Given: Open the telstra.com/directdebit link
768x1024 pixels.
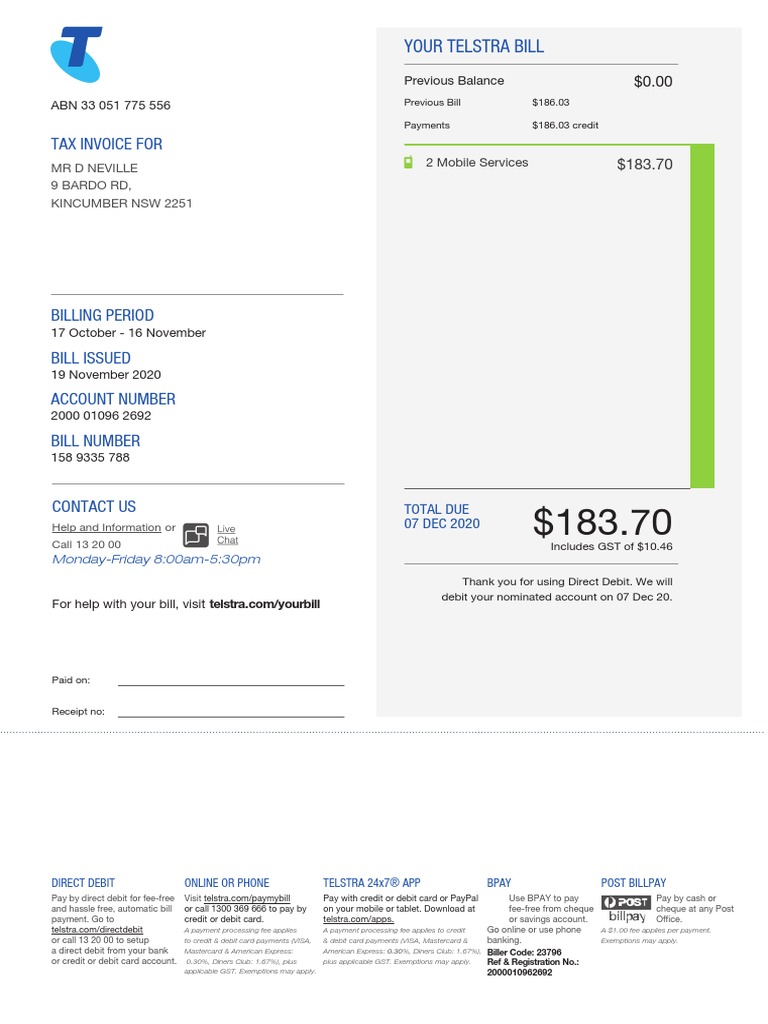Looking at the screenshot, I should [97, 930].
